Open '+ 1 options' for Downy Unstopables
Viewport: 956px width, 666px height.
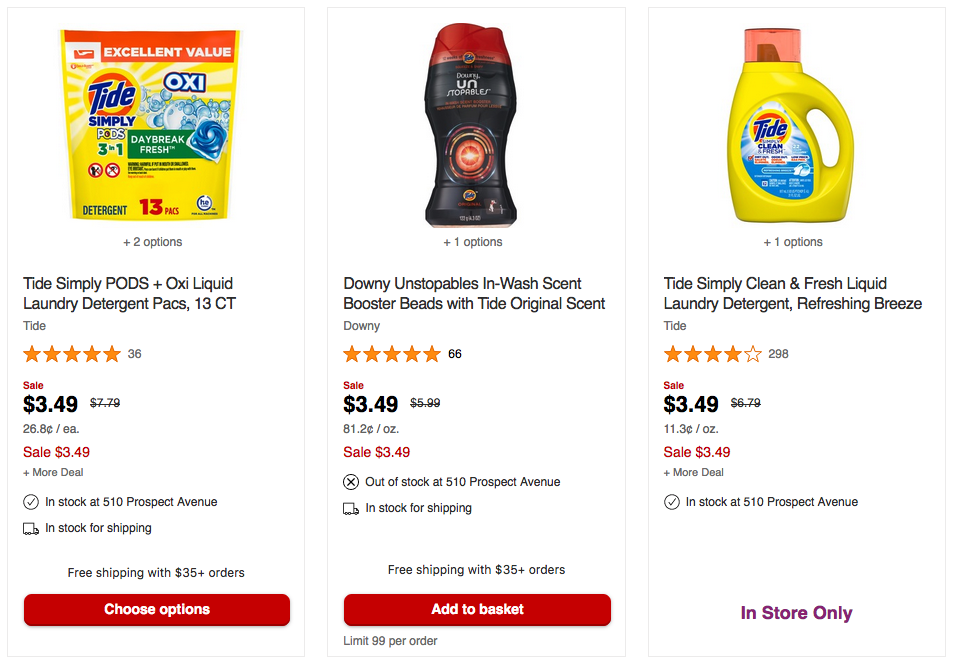coord(473,242)
